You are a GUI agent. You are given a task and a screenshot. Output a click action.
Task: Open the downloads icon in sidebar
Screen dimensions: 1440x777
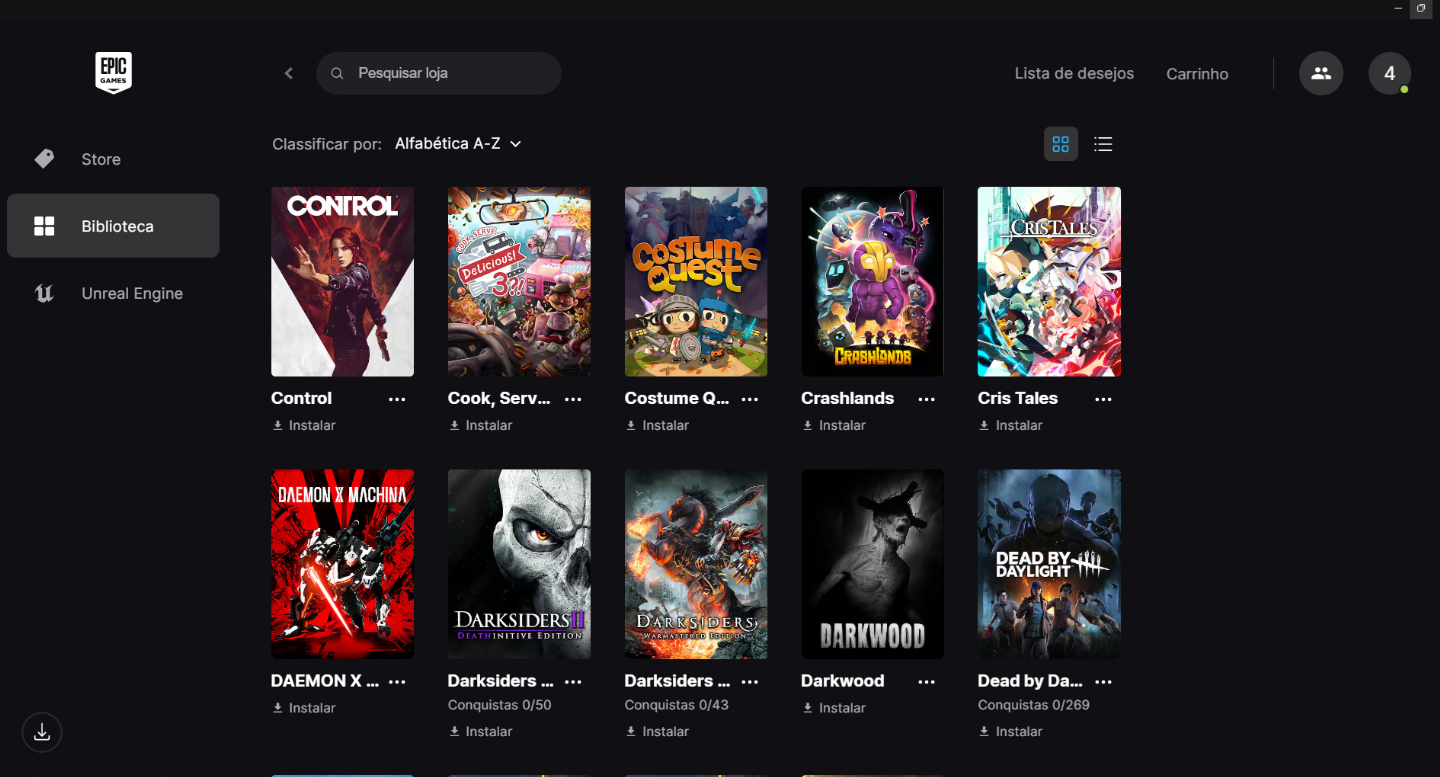(42, 732)
